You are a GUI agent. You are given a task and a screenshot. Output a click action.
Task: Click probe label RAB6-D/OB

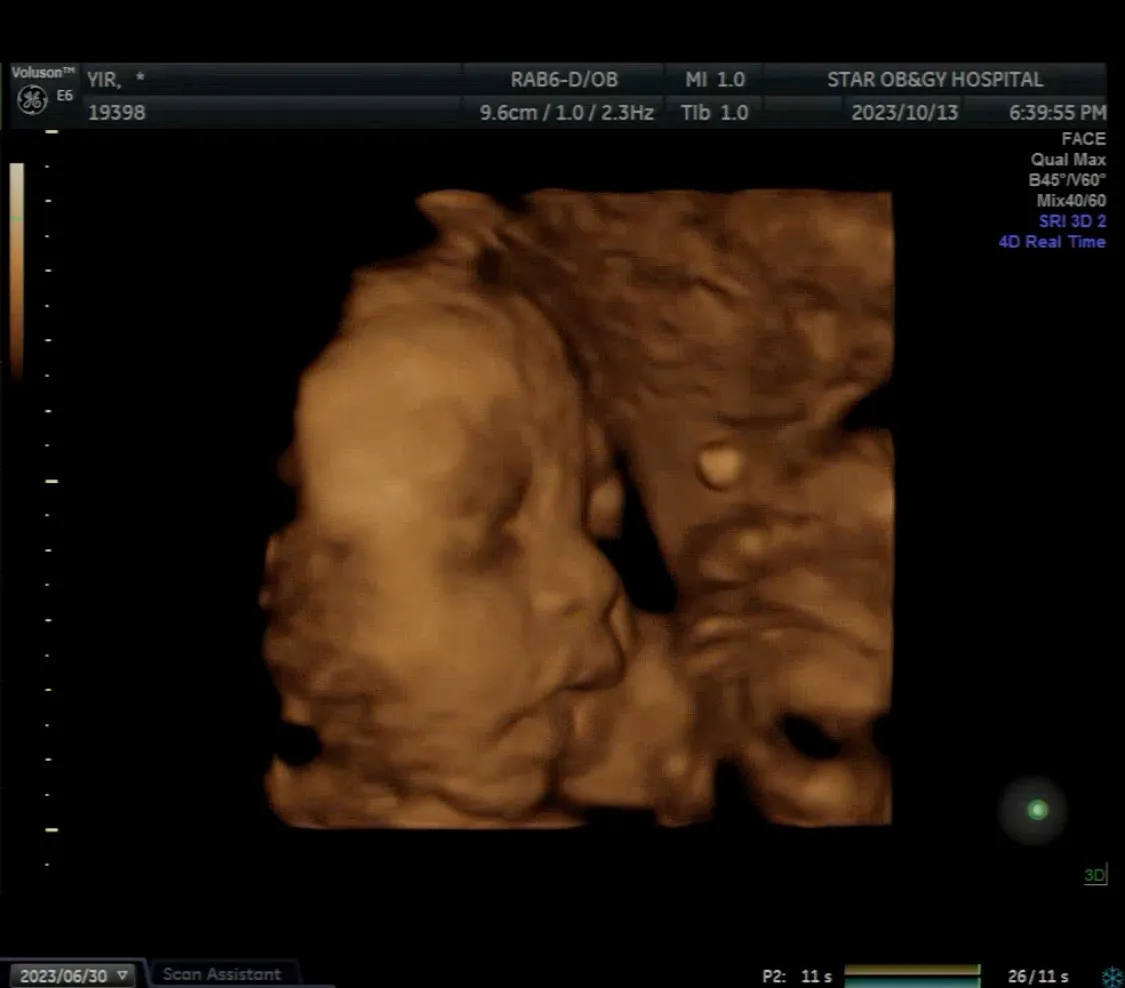click(x=564, y=79)
